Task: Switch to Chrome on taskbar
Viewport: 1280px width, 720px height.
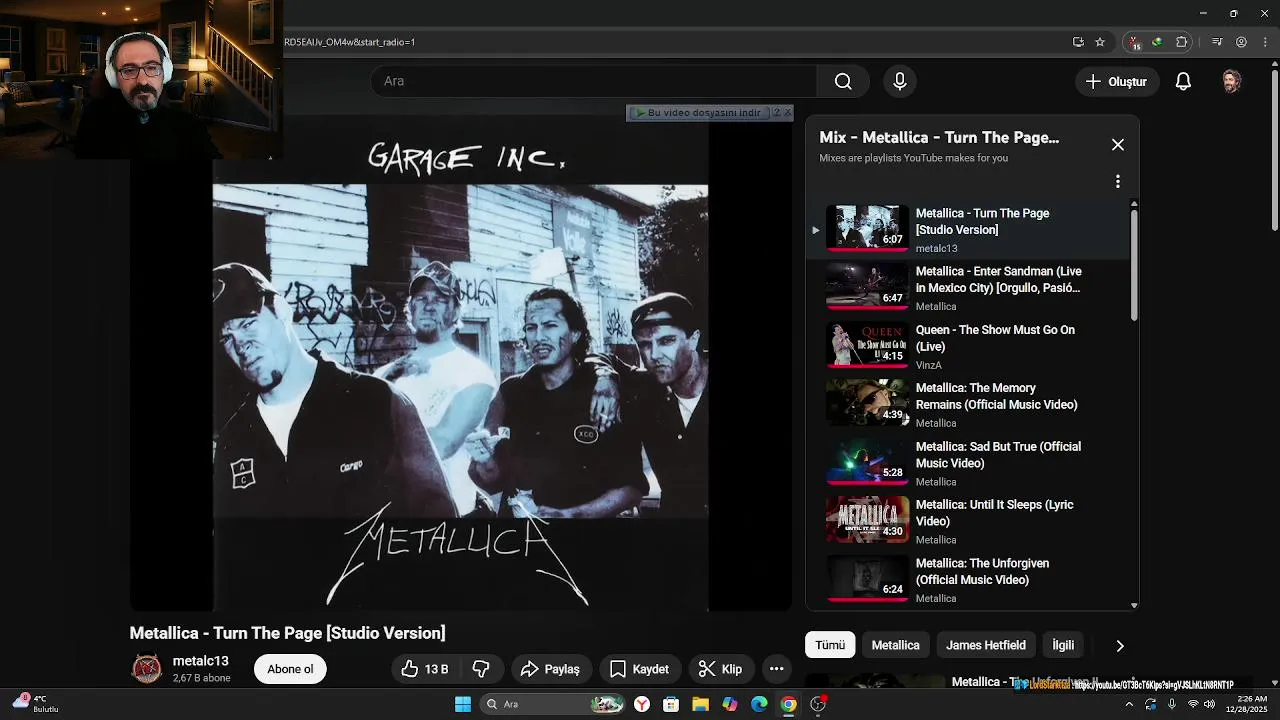Action: [788, 704]
